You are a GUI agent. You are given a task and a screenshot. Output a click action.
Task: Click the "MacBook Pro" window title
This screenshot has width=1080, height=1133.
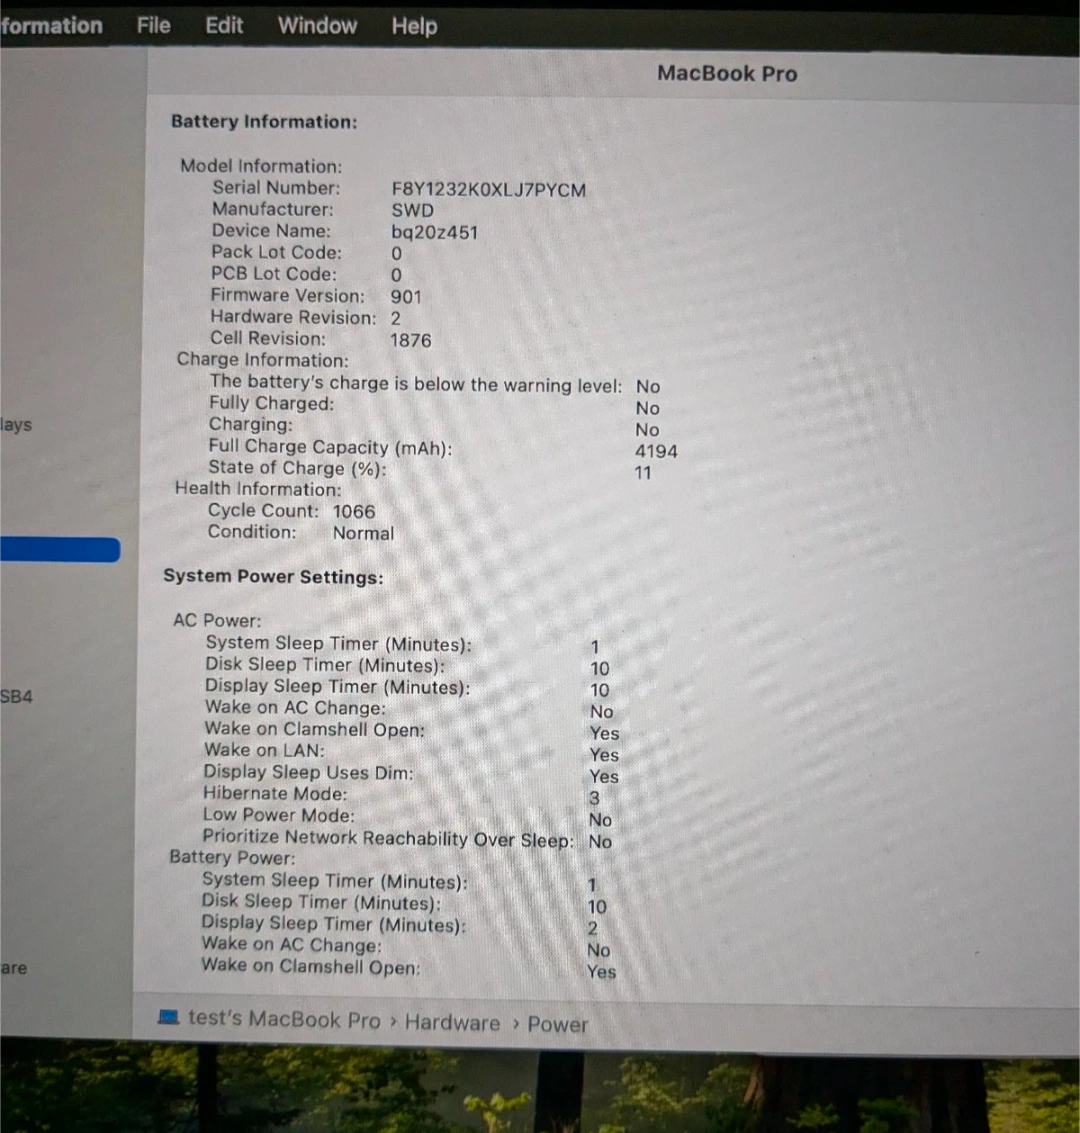(727, 73)
